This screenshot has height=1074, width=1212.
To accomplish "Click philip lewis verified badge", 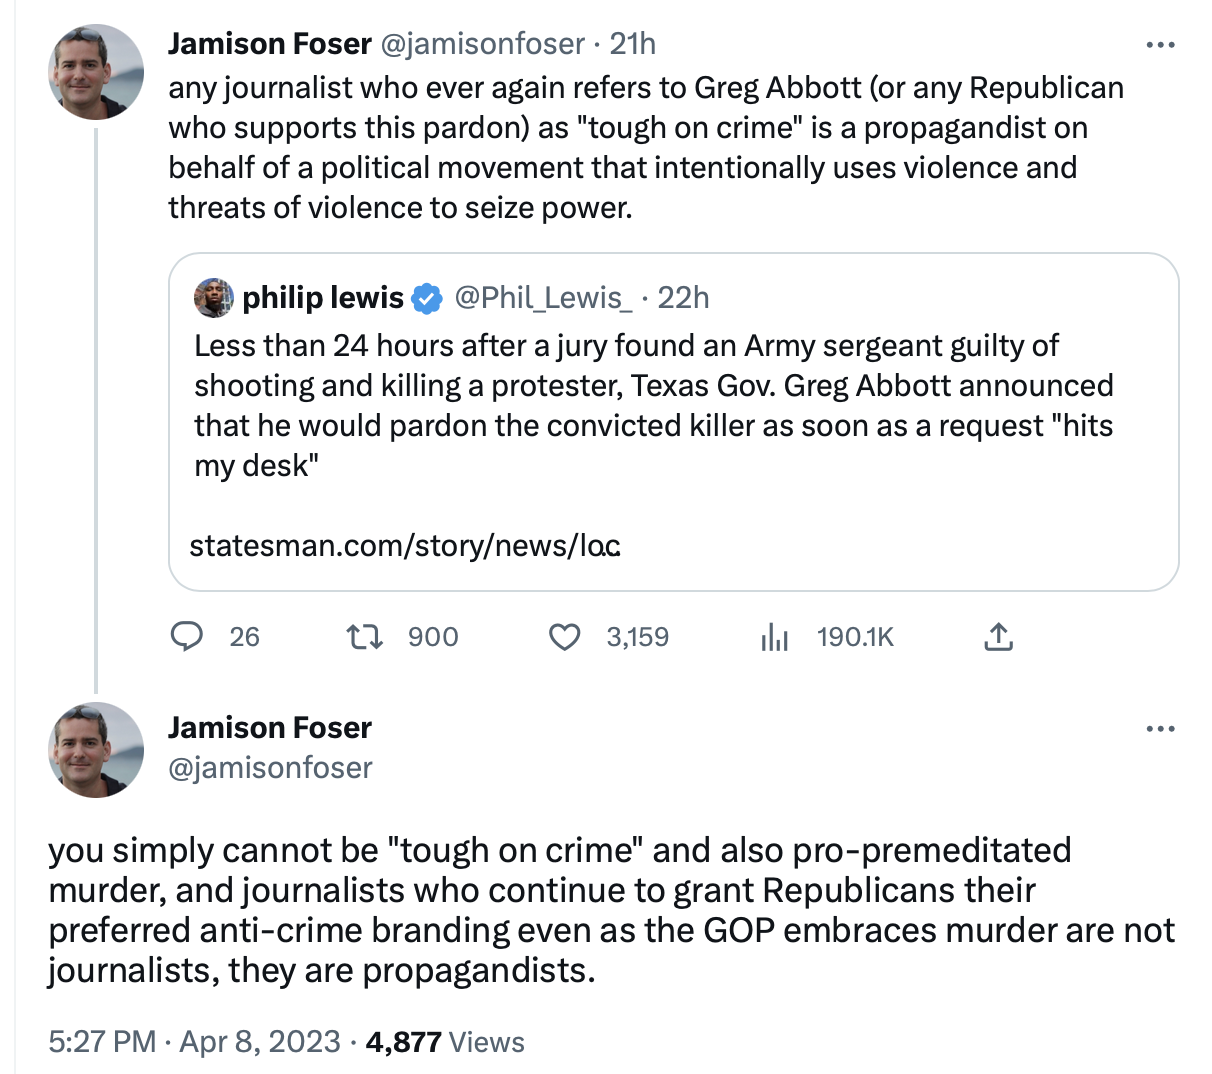I will [x=428, y=298].
